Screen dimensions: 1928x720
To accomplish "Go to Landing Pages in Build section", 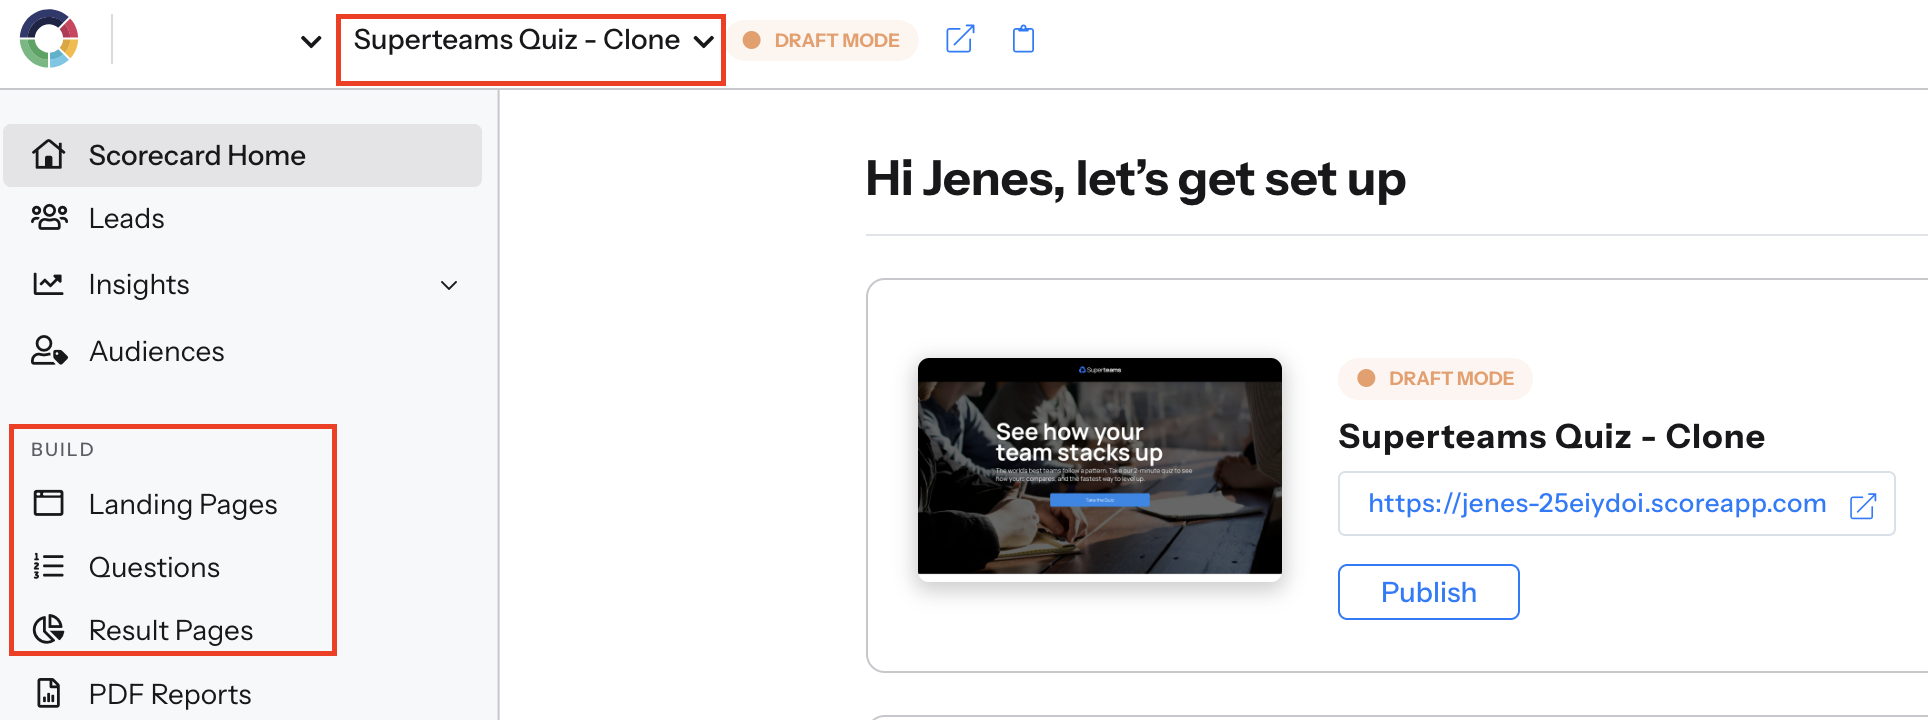I will [183, 504].
